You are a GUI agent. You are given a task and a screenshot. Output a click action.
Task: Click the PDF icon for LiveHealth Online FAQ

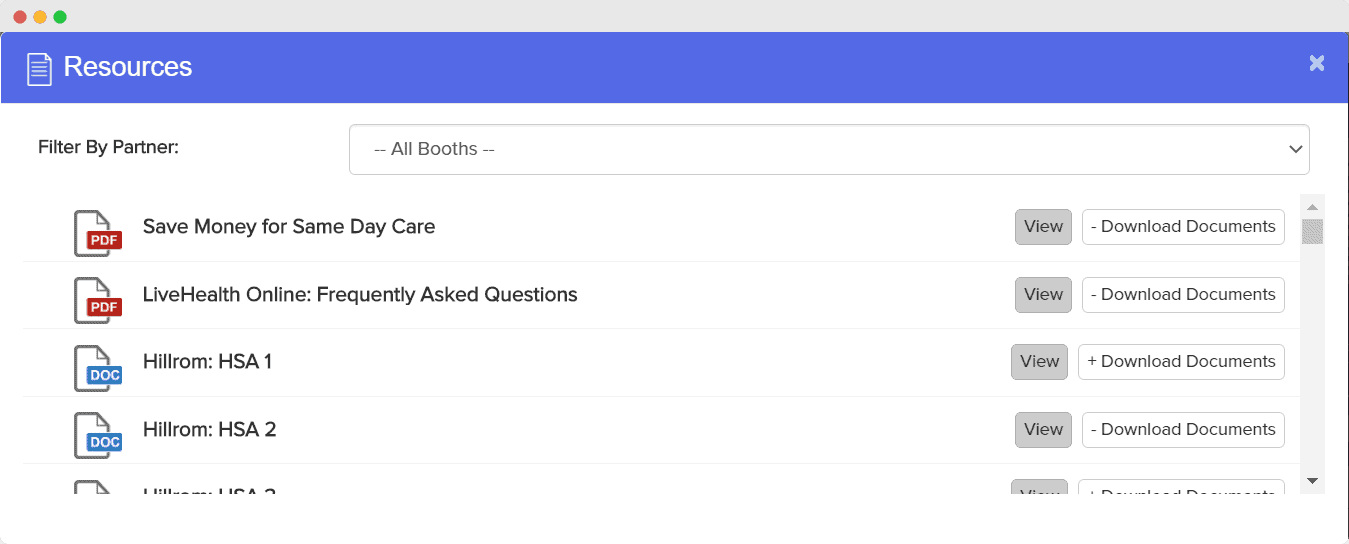[x=97, y=300]
